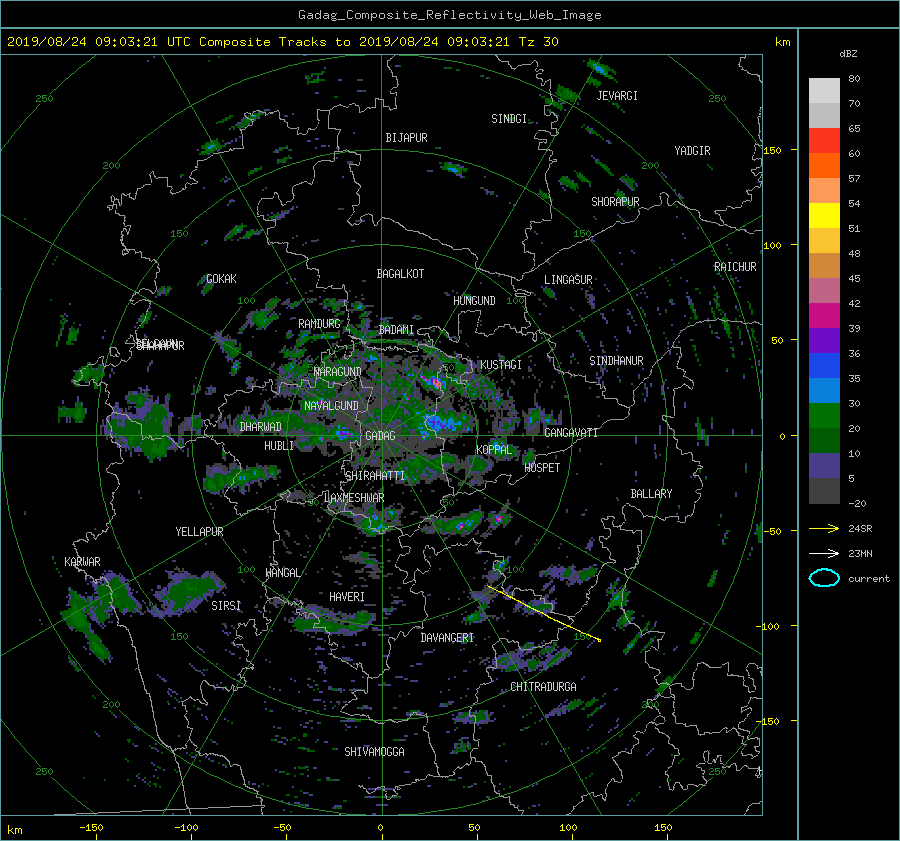Image resolution: width=900 pixels, height=841 pixels.
Task: Select the DHARWAD city label
Action: 261,427
